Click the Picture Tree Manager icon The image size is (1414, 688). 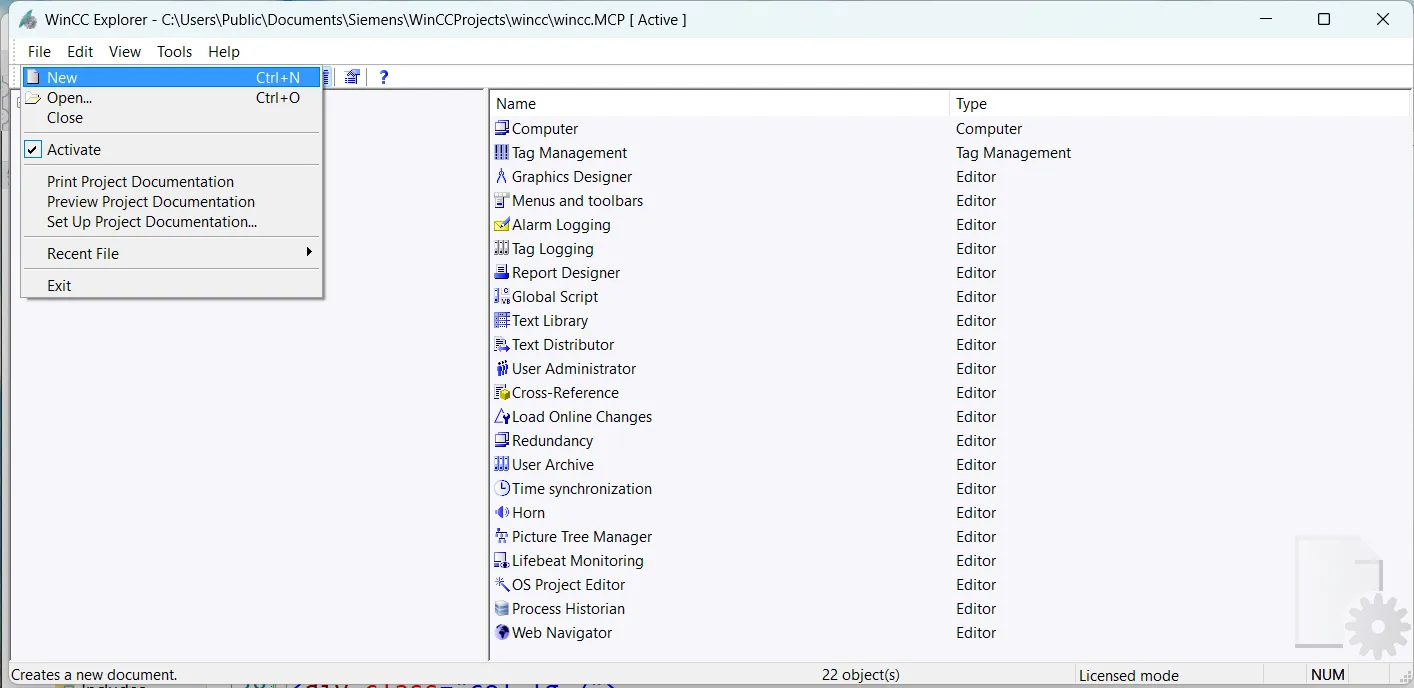502,536
